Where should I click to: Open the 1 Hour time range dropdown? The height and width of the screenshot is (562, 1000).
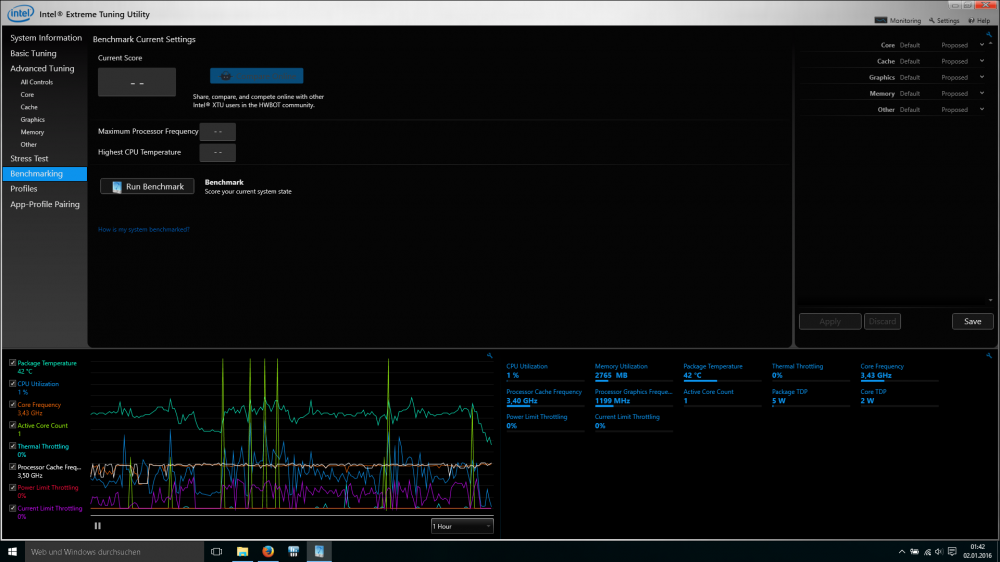pos(461,525)
